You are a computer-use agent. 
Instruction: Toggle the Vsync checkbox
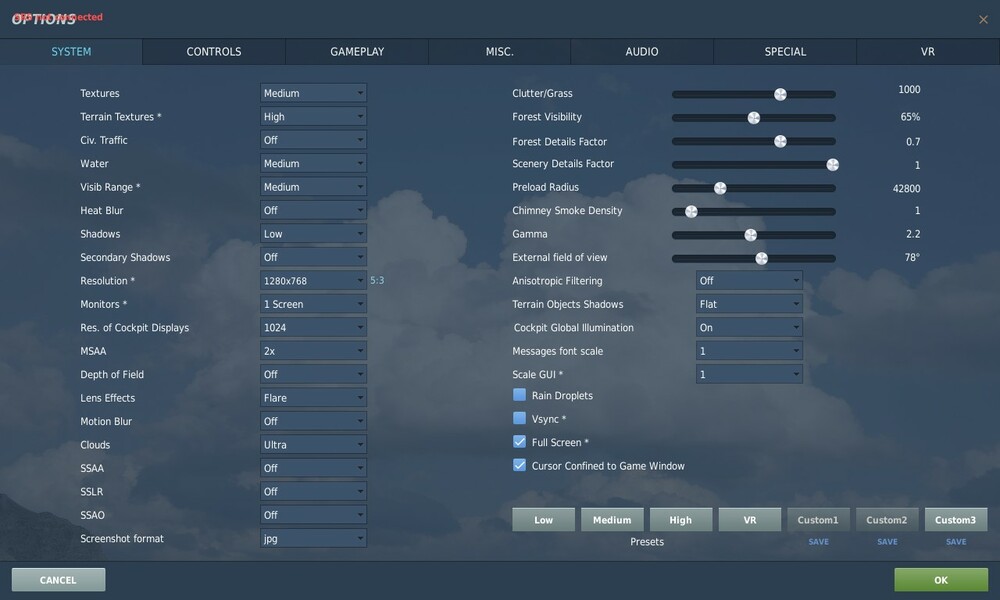[x=519, y=418]
